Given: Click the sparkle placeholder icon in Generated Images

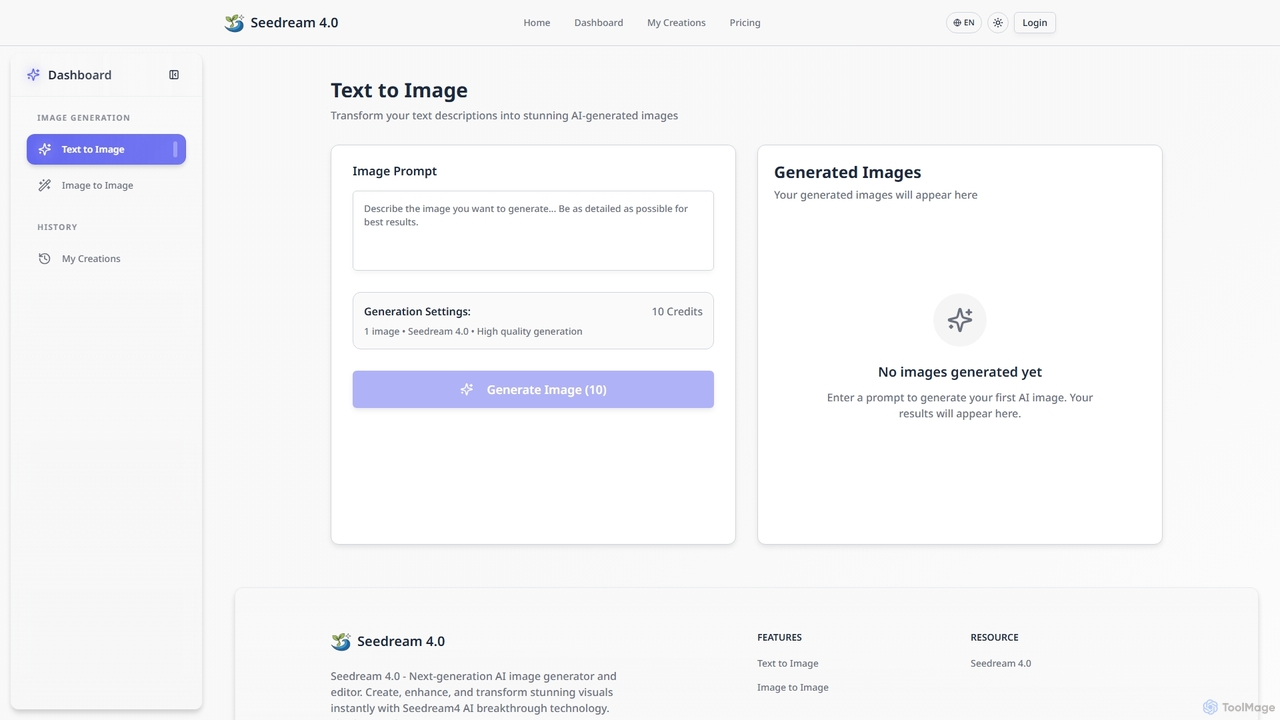Looking at the screenshot, I should pyautogui.click(x=960, y=320).
